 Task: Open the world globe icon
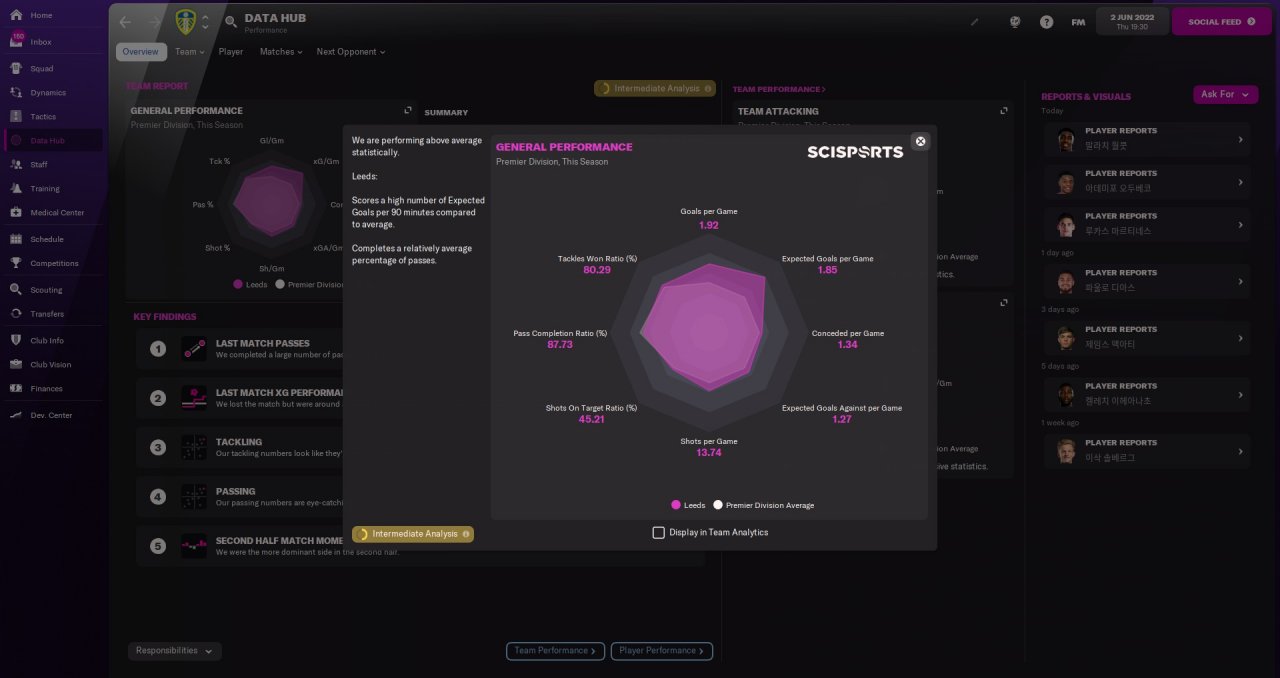pos(1014,21)
